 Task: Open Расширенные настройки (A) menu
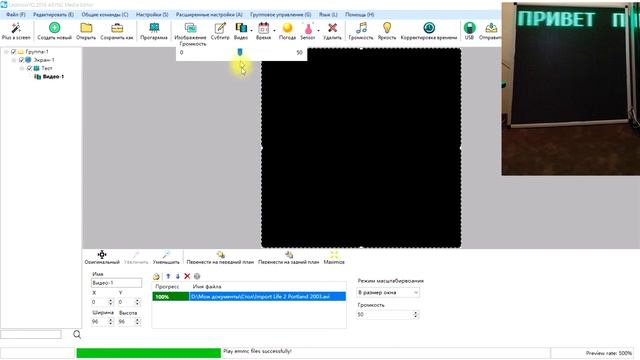pos(209,14)
